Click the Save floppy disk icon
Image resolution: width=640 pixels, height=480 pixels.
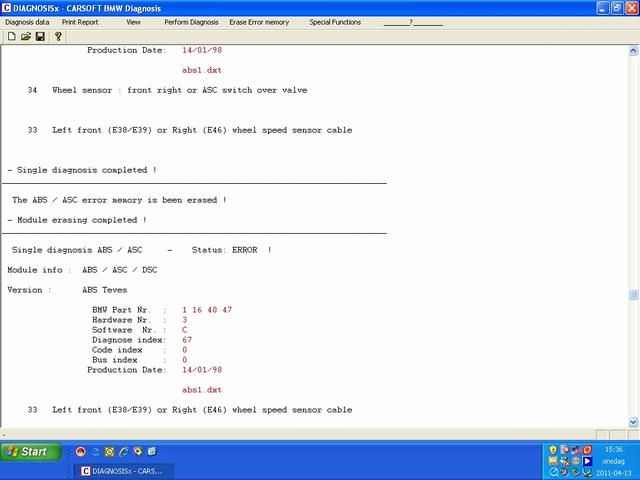pyautogui.click(x=40, y=36)
